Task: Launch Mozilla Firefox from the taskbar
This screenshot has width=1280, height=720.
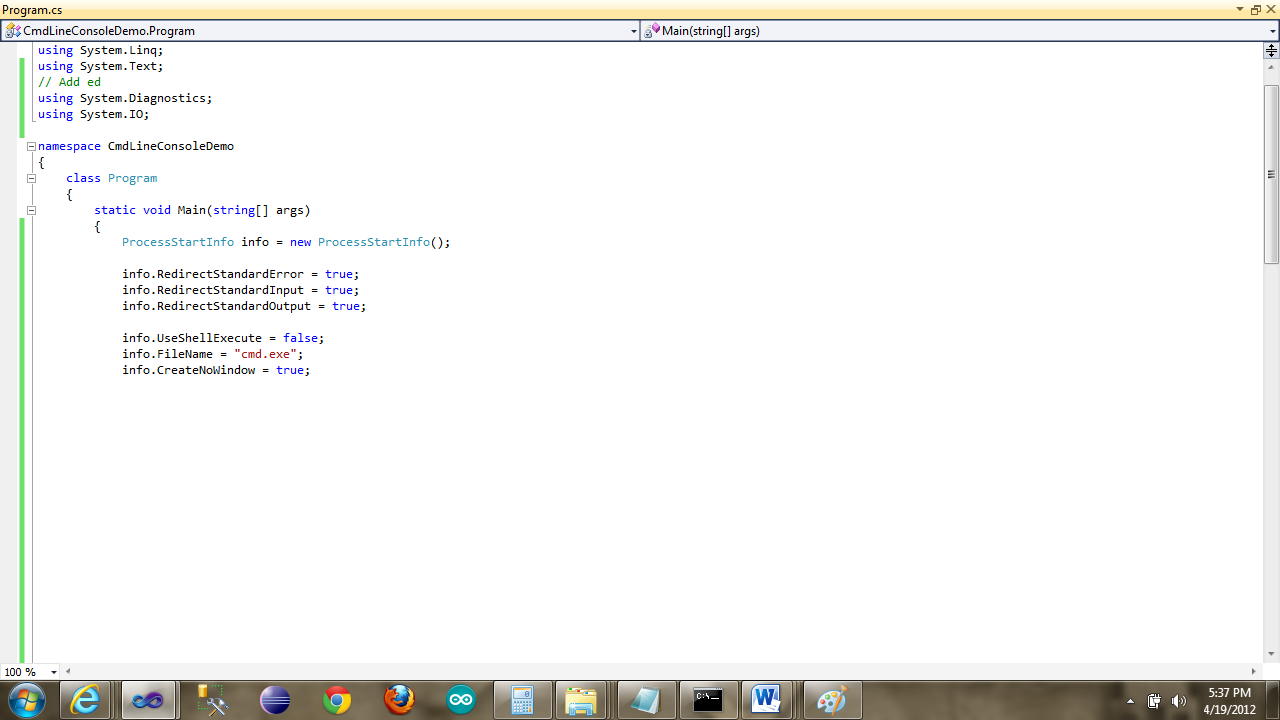Action: [x=400, y=700]
